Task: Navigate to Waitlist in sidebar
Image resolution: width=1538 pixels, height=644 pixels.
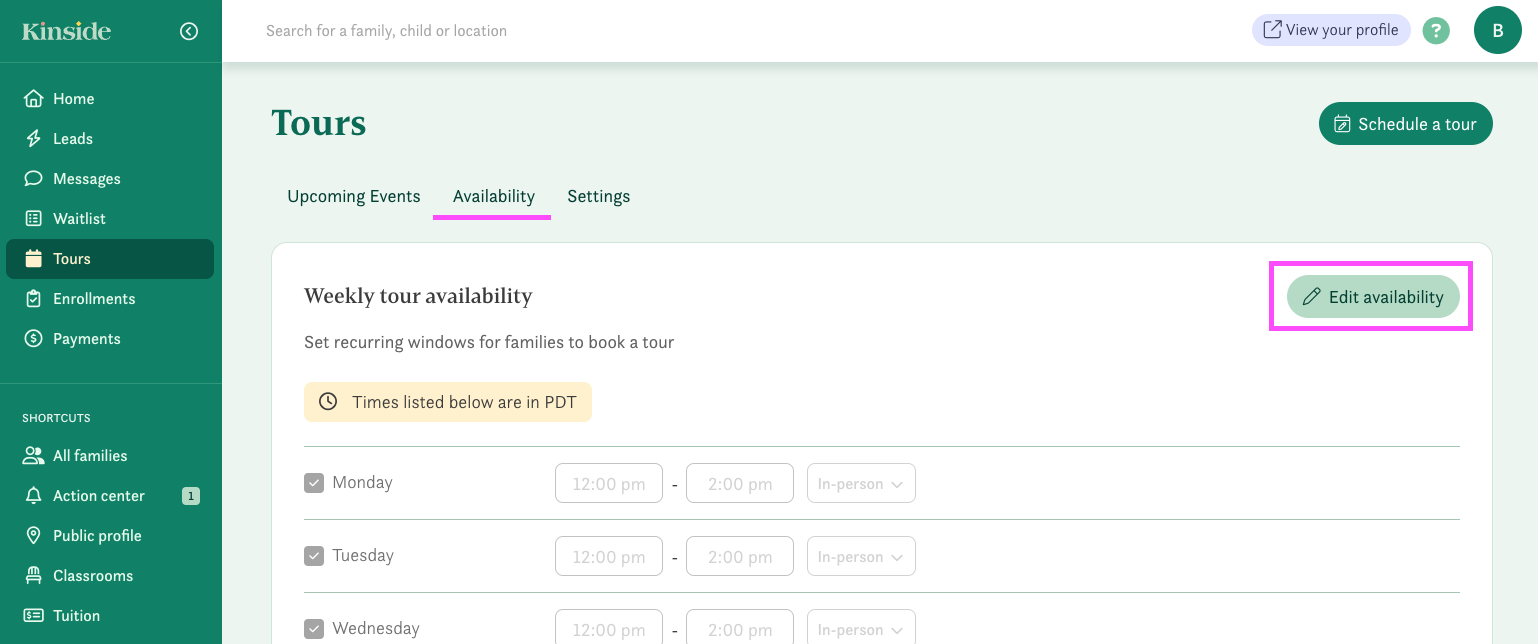Action: [x=79, y=219]
